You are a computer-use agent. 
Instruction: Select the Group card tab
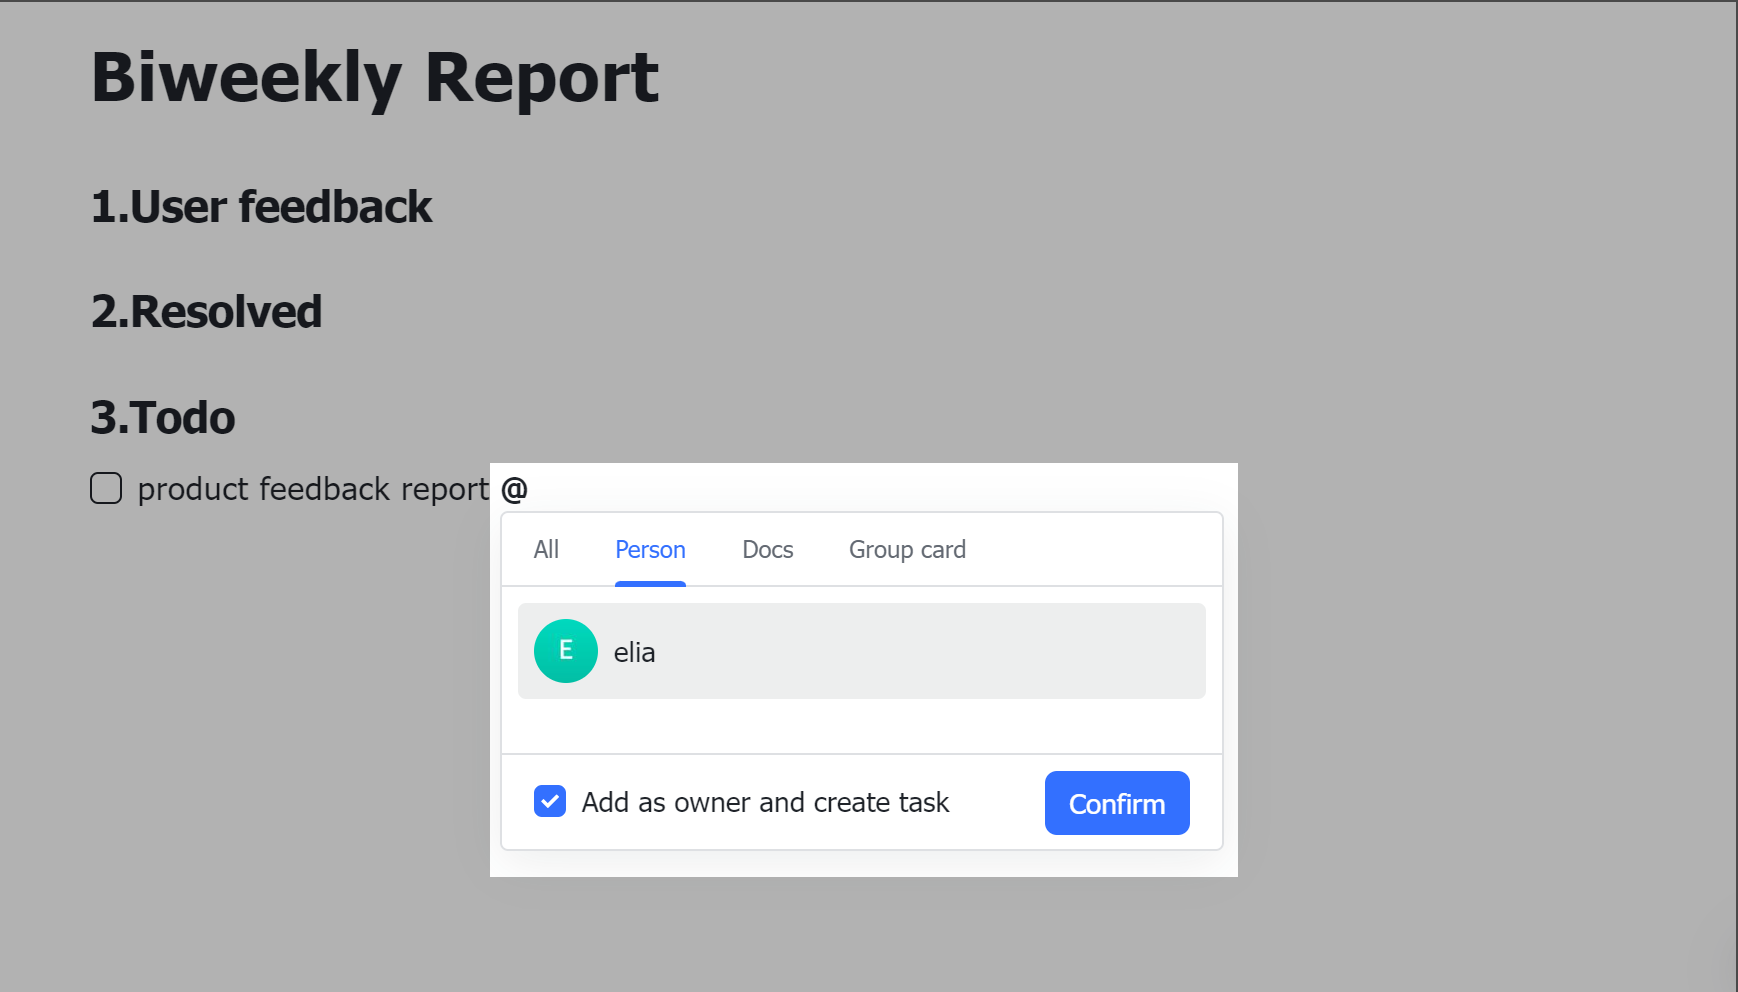pyautogui.click(x=906, y=549)
